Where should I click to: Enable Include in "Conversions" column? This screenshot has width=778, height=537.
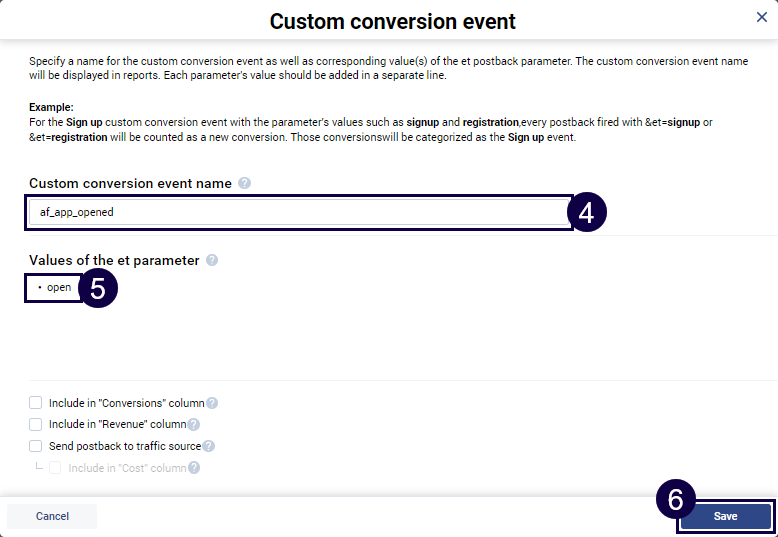coord(36,403)
